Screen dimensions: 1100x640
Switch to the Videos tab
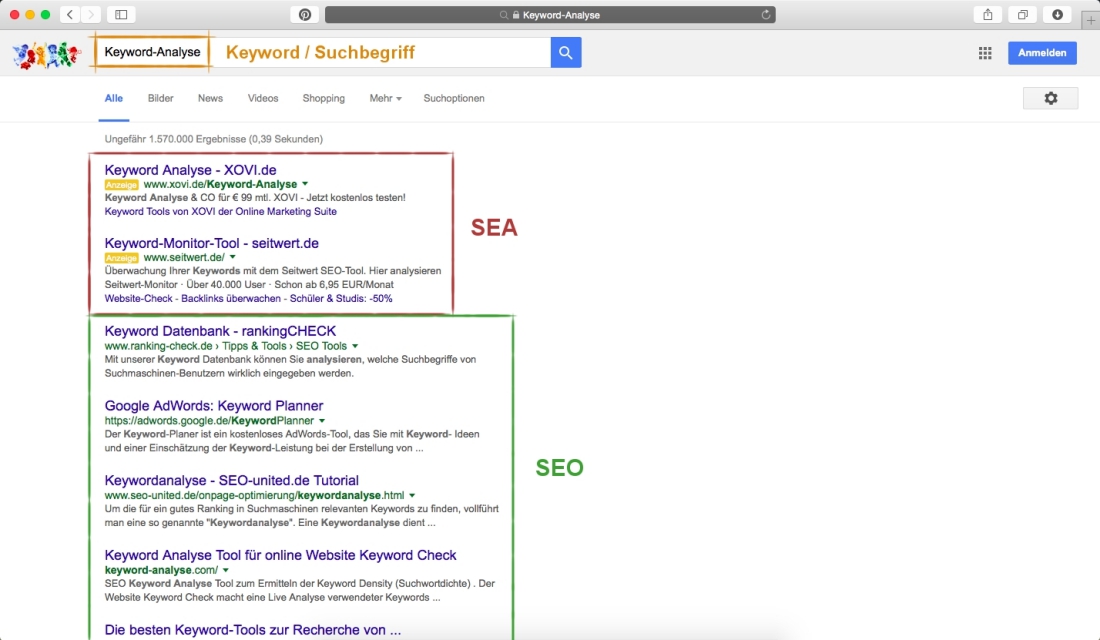tap(263, 98)
